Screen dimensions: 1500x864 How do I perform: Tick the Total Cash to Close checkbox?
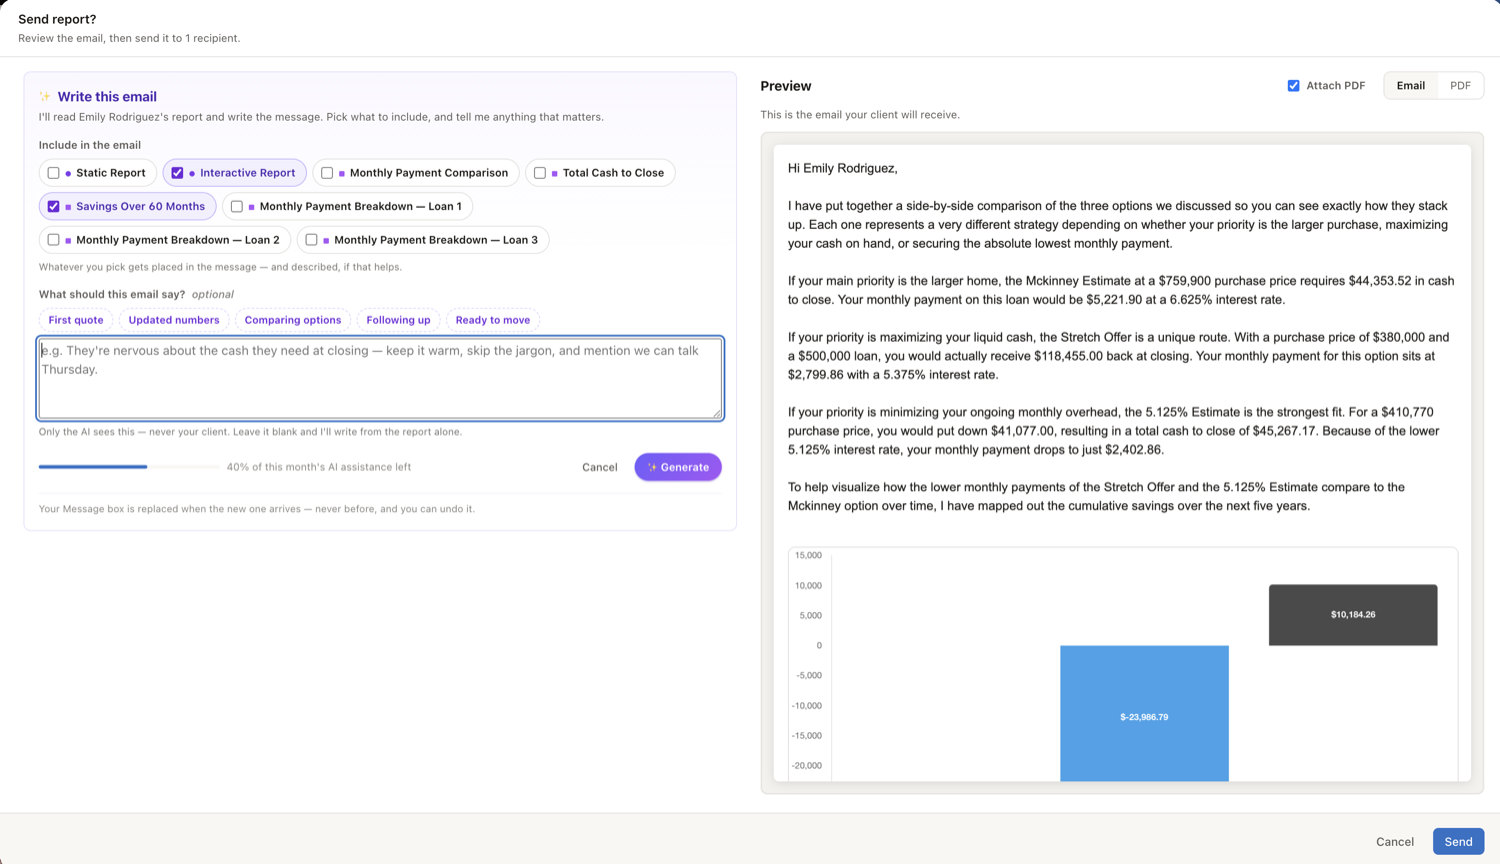540,173
